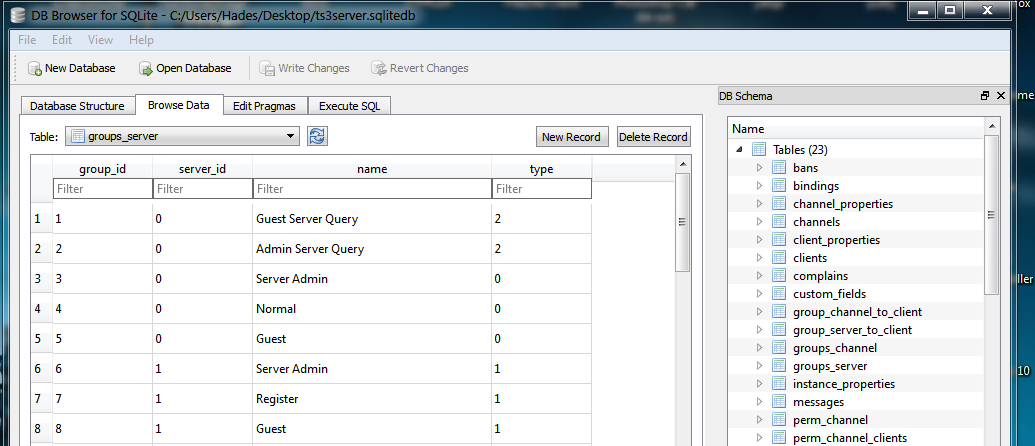Select the Guest Server Query cell
The width and height of the screenshot is (1035, 446).
[x=372, y=218]
